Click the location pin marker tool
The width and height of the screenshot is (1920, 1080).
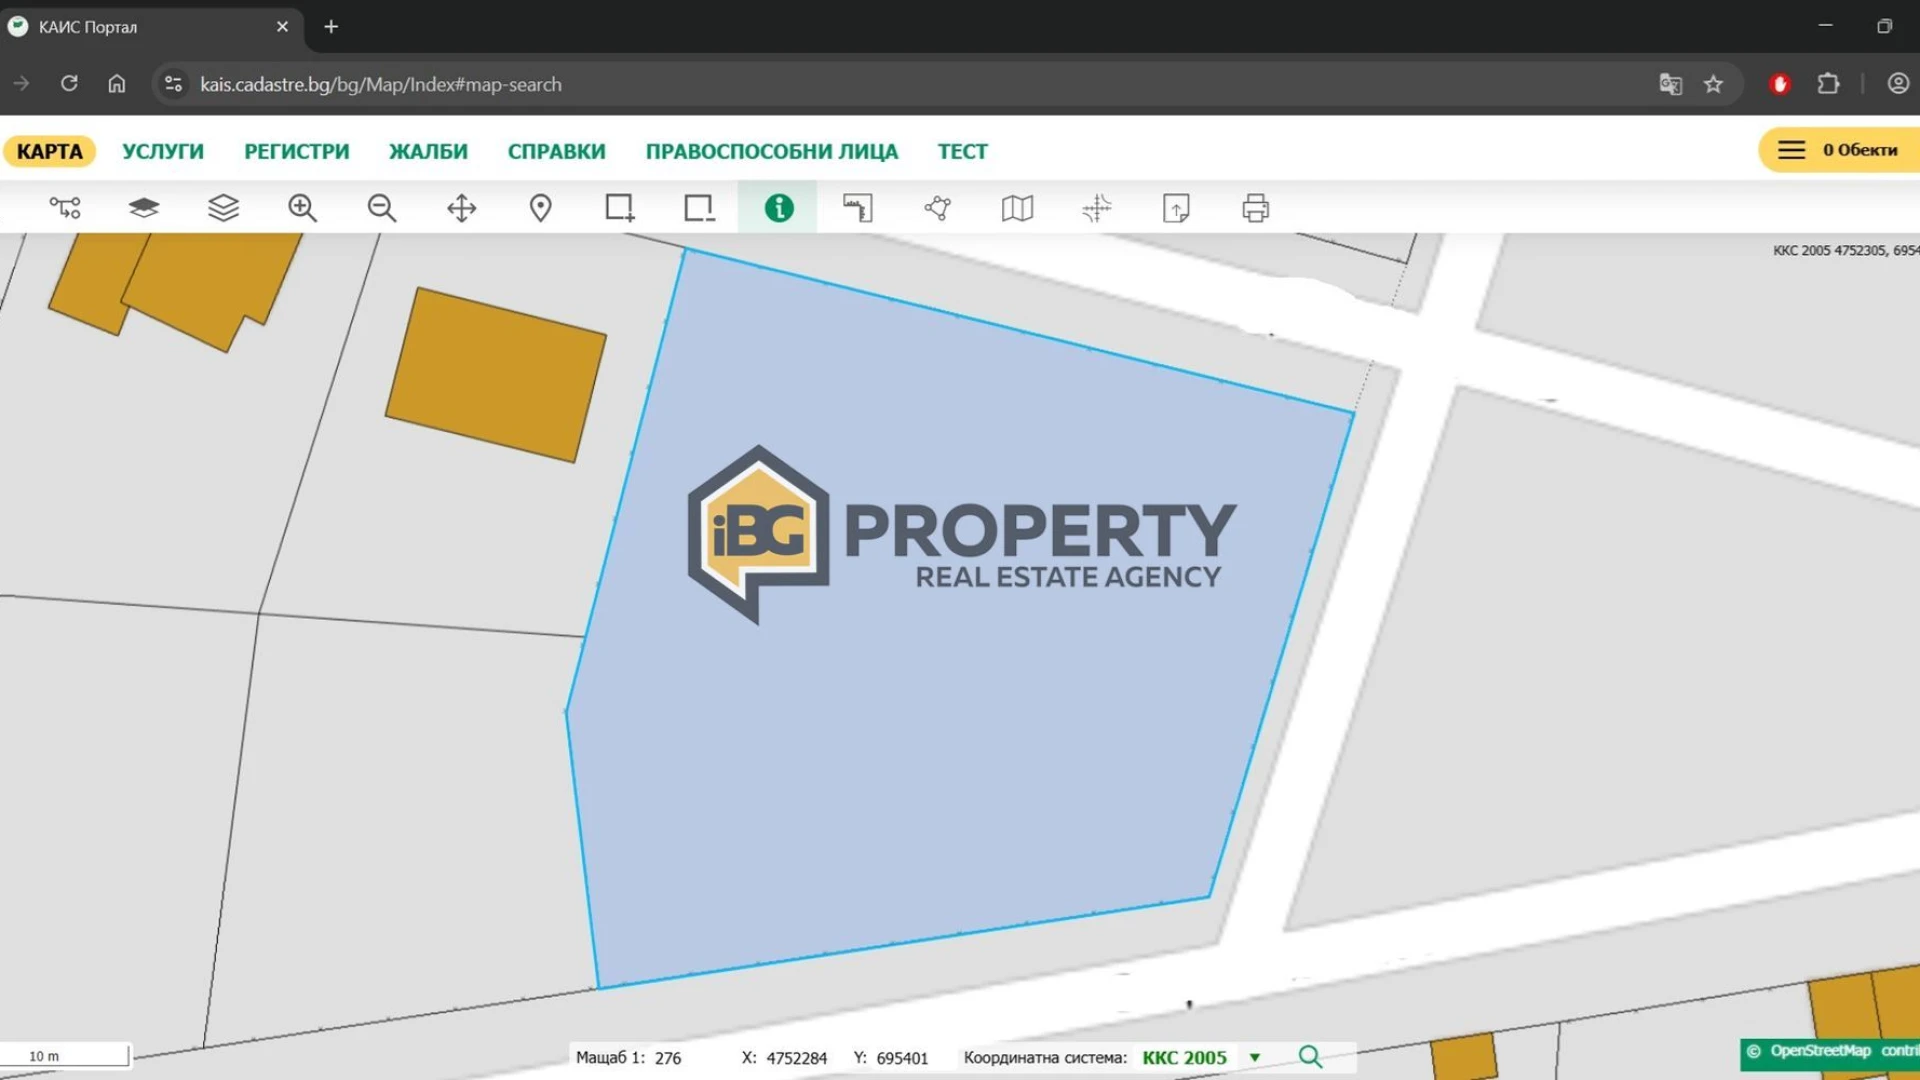tap(540, 208)
